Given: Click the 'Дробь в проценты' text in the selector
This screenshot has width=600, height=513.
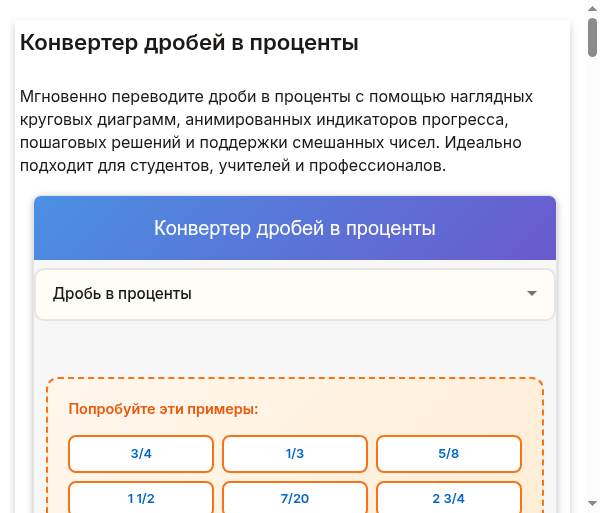Looking at the screenshot, I should pyautogui.click(x=122, y=294).
